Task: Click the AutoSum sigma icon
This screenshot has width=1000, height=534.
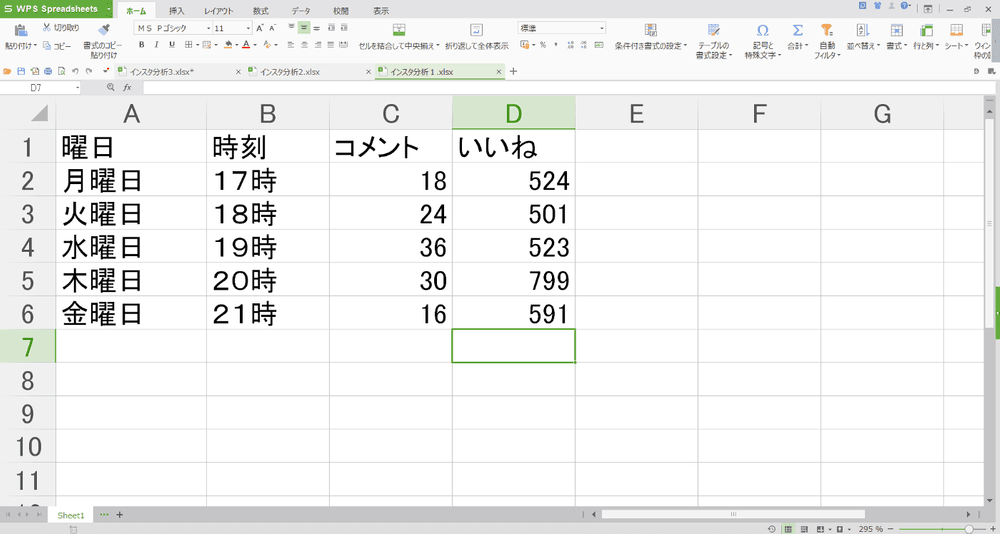Action: (x=797, y=31)
